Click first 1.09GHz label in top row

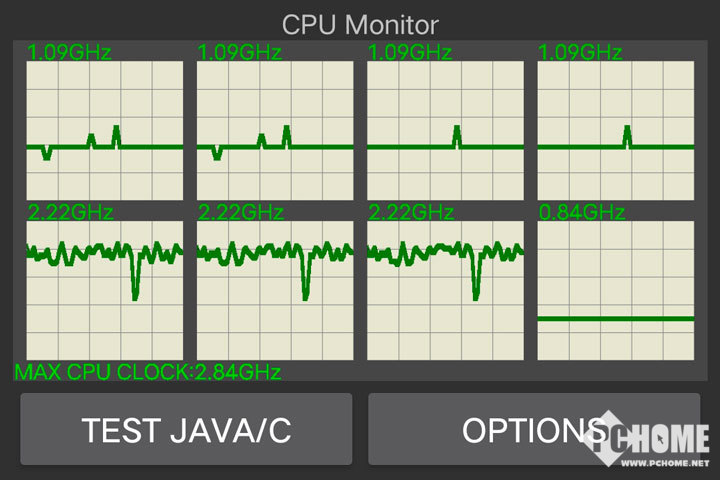click(x=69, y=52)
